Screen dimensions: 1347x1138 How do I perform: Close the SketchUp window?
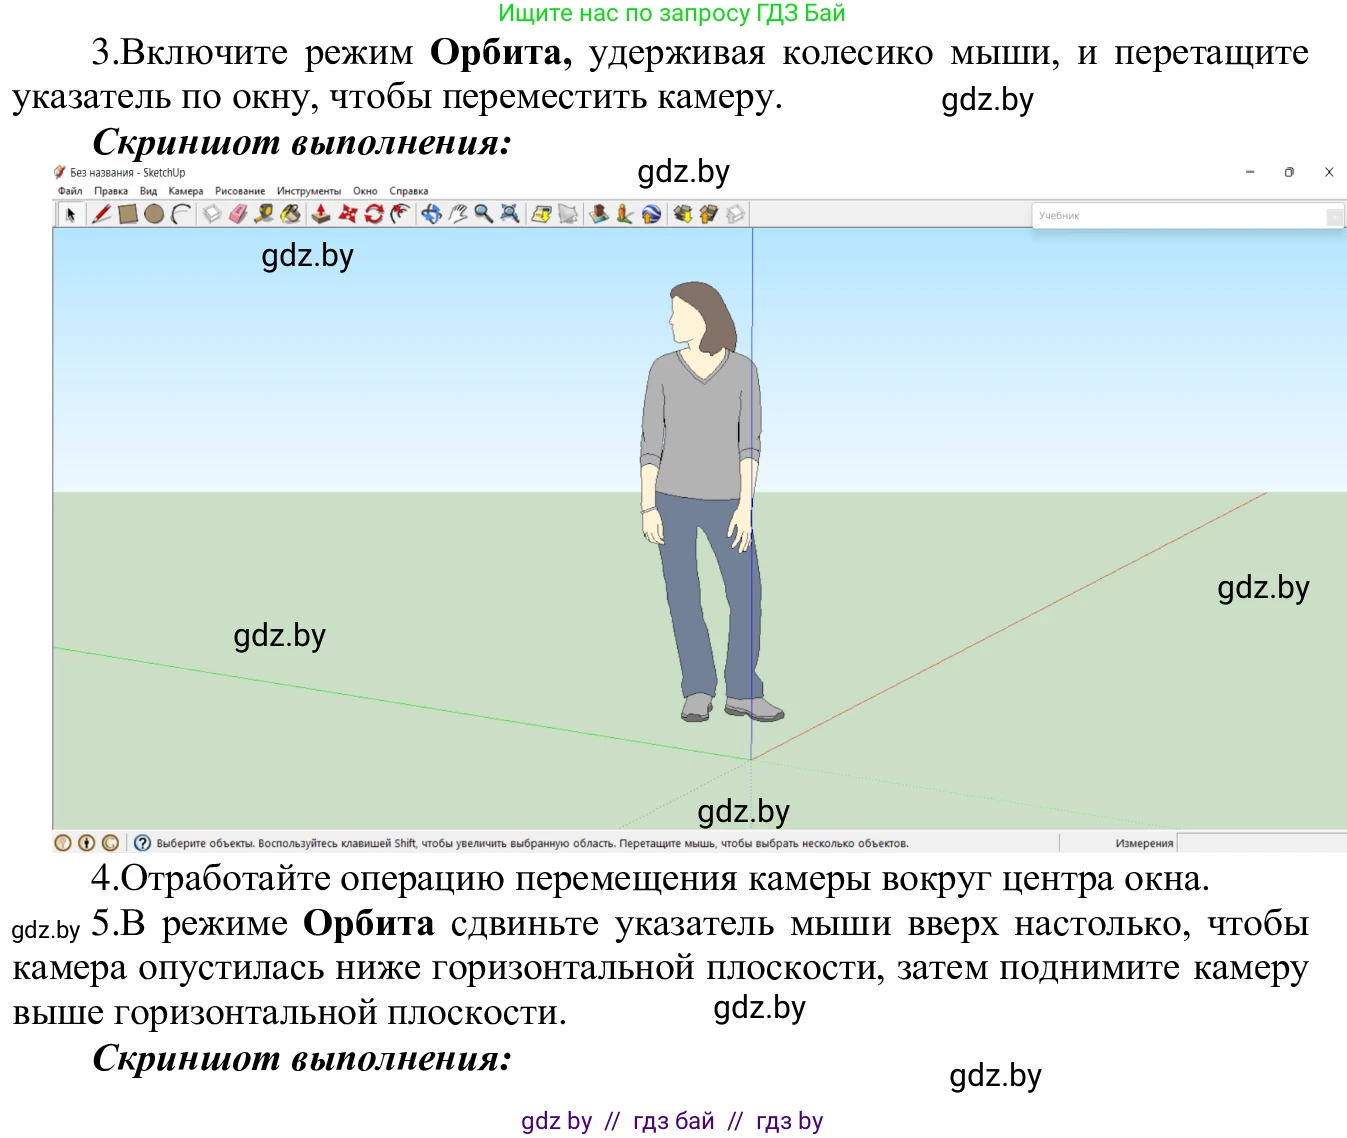coord(1329,172)
